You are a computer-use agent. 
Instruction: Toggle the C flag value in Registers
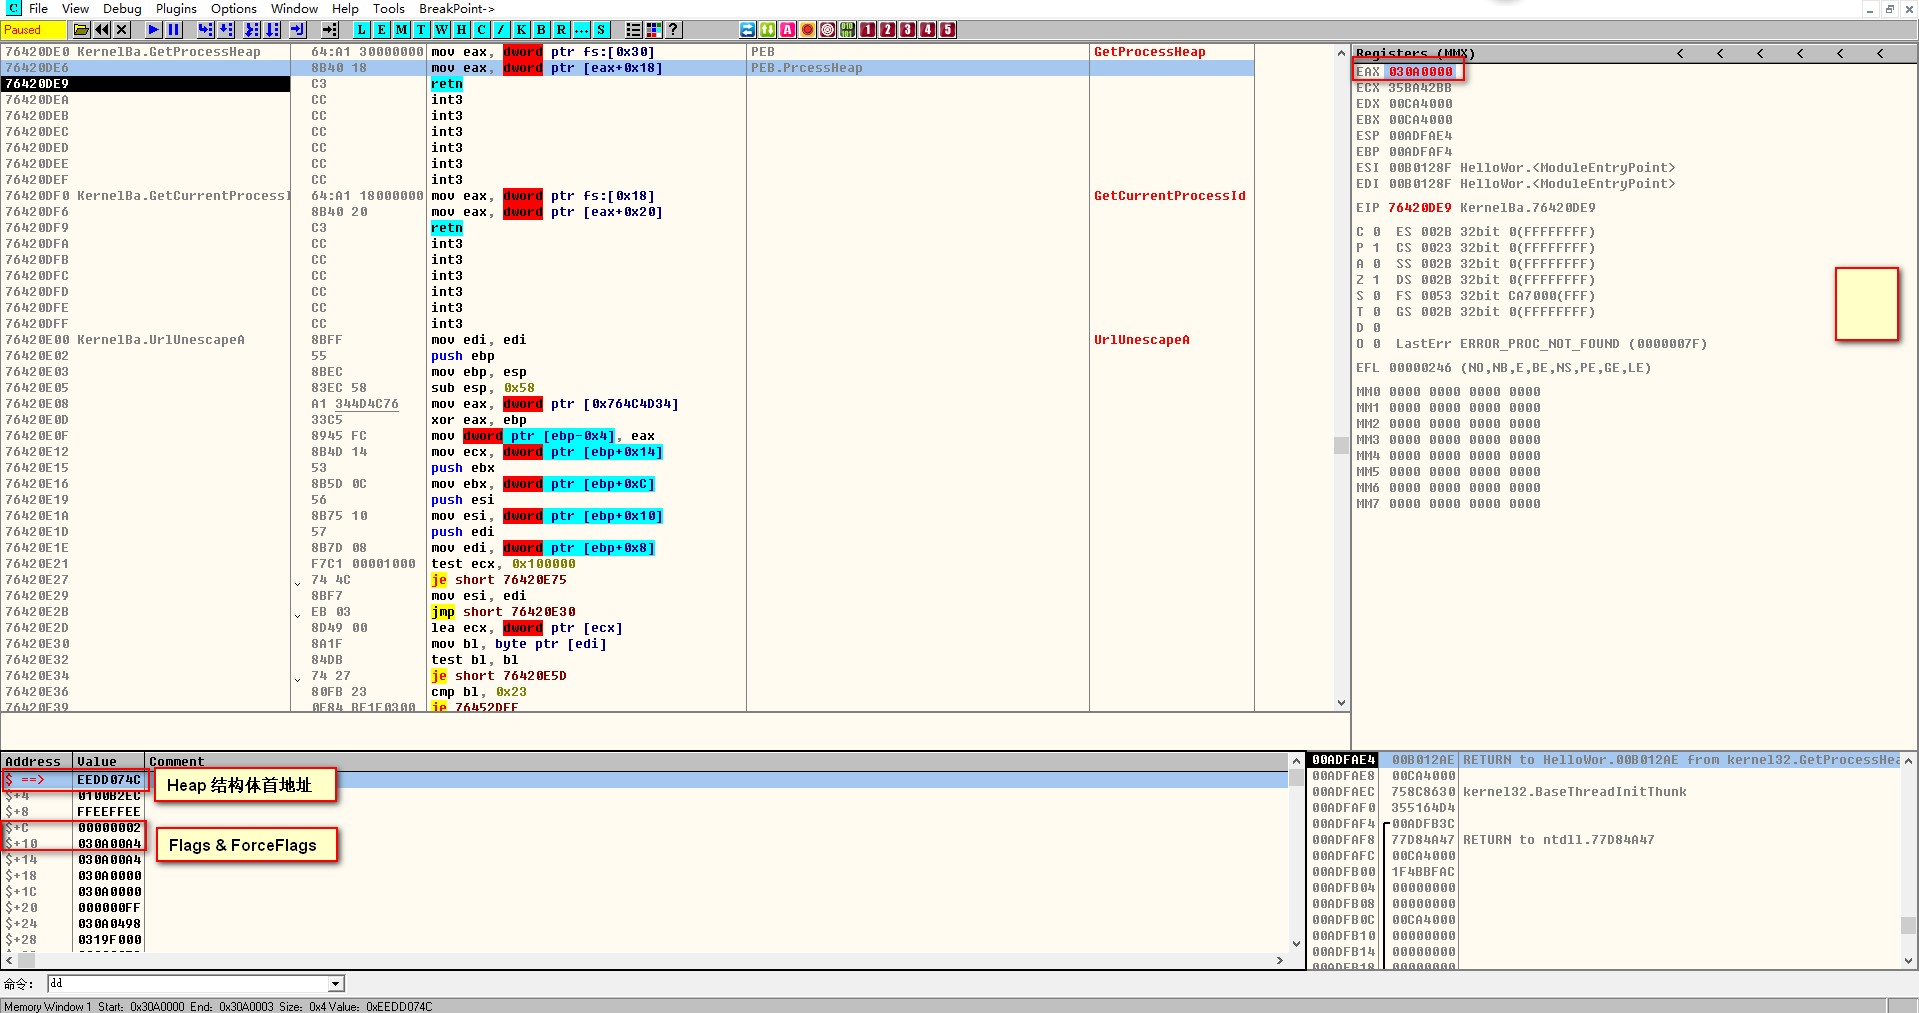[x=1377, y=232]
